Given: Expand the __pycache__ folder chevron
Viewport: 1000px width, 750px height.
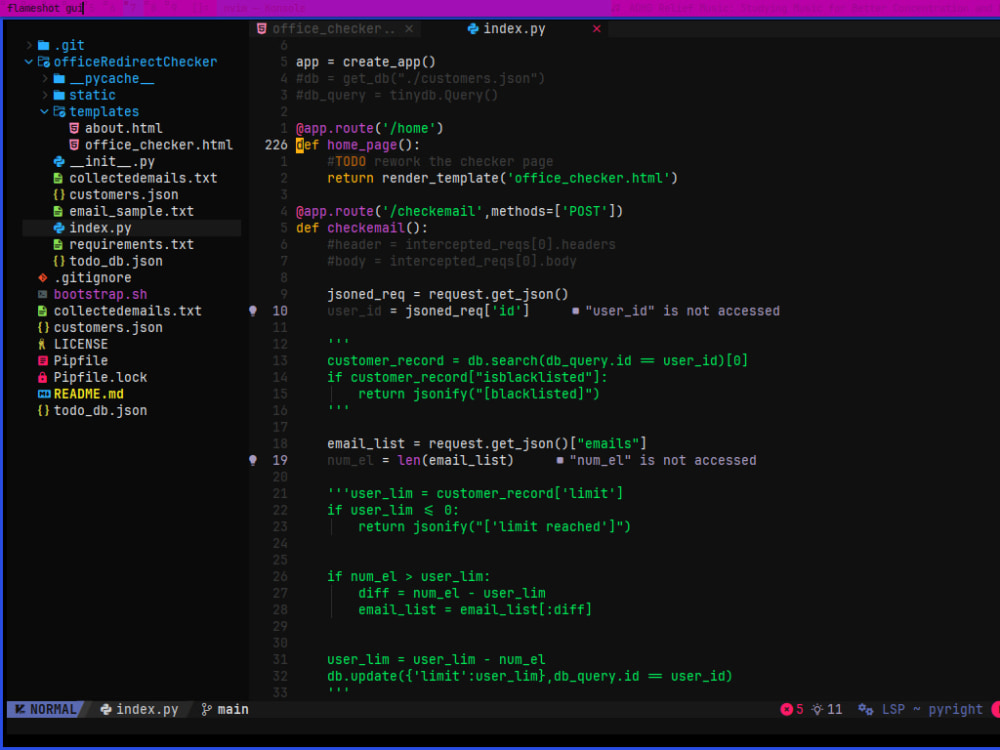Looking at the screenshot, I should pos(45,78).
